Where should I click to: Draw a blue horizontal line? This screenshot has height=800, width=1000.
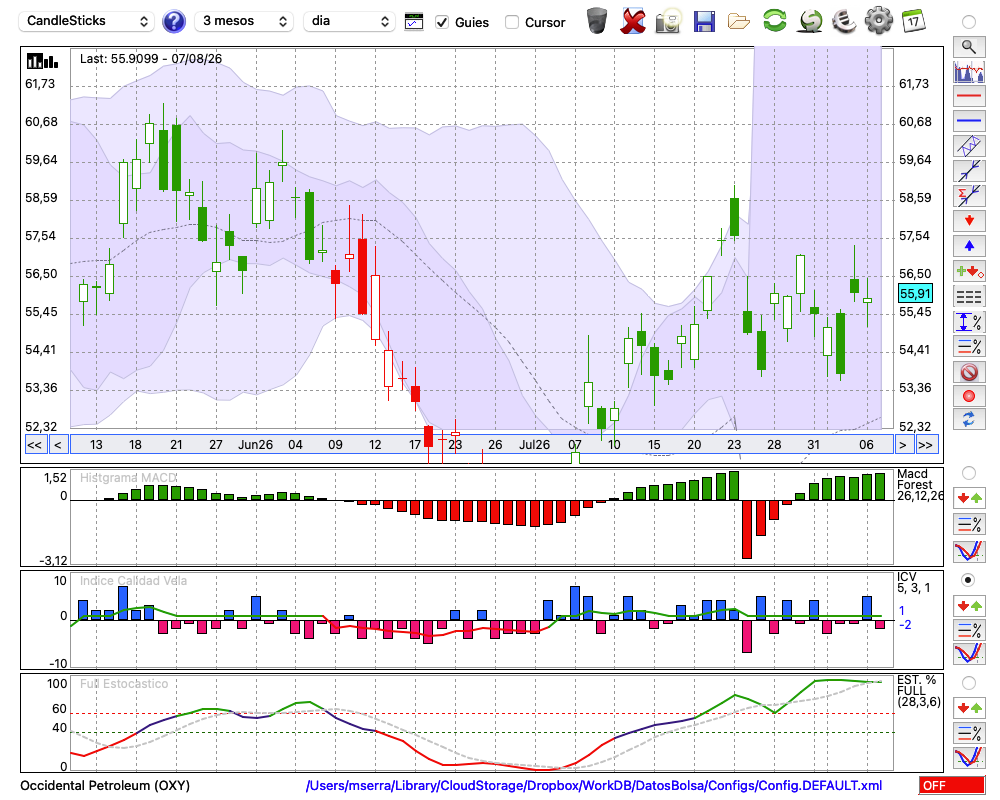coord(969,121)
